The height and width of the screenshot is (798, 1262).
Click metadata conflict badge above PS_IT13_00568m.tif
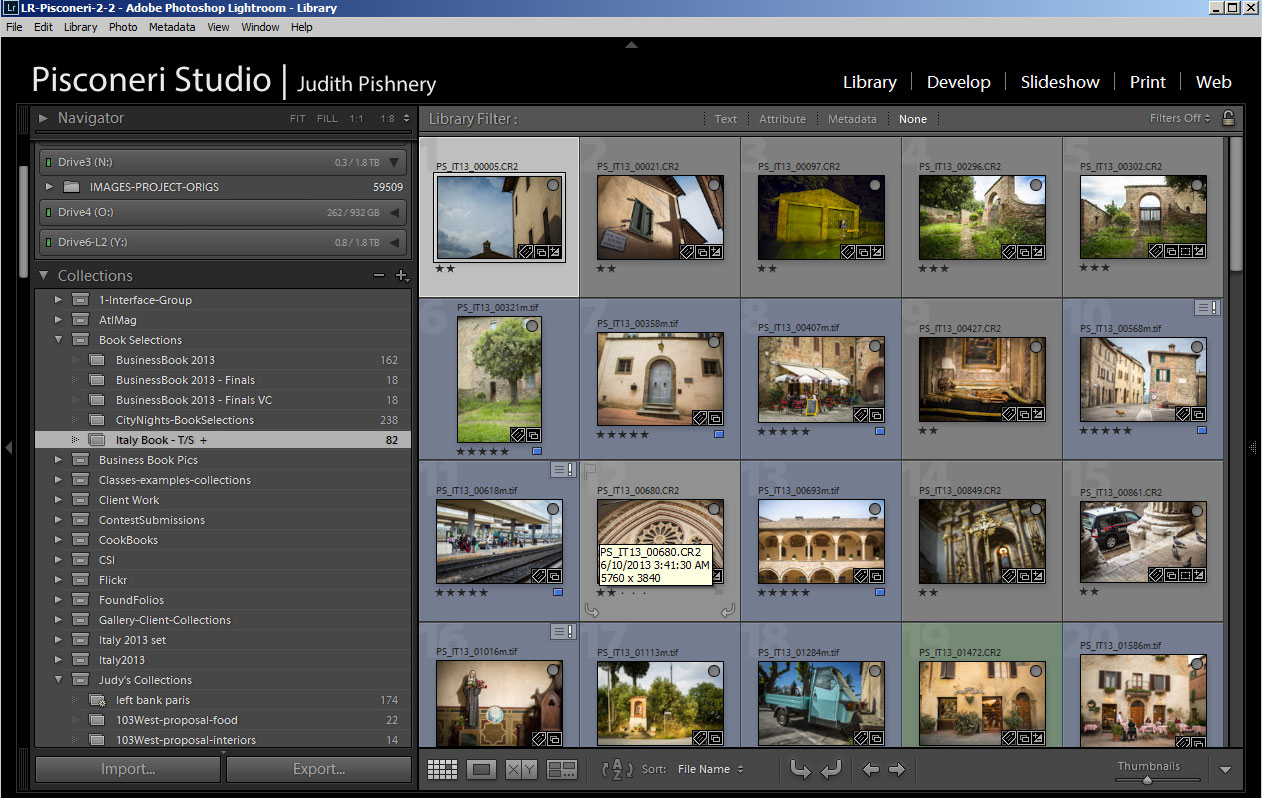click(1208, 308)
